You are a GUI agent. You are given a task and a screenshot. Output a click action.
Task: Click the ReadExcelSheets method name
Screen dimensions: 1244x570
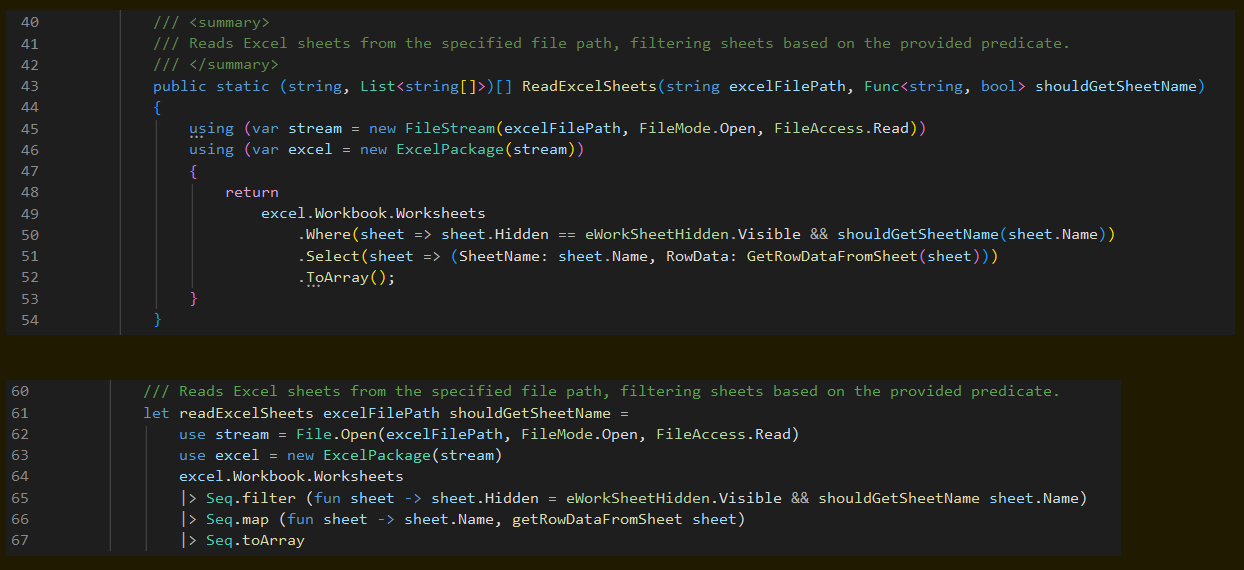(589, 86)
